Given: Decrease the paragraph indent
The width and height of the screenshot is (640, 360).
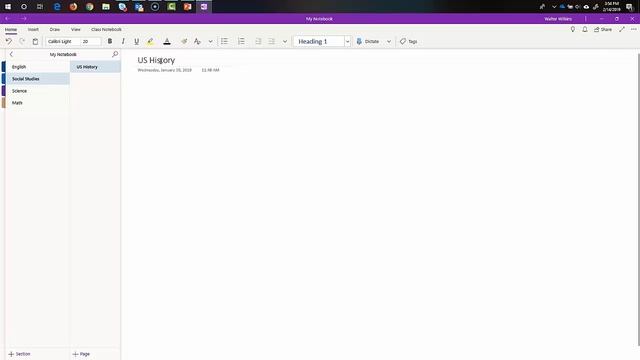Looking at the screenshot, I should [x=258, y=41].
